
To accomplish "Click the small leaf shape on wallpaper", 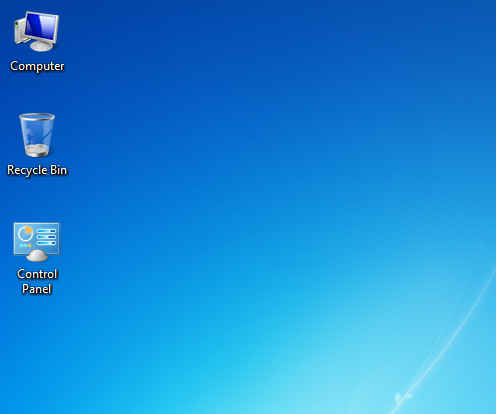I will click(398, 398).
